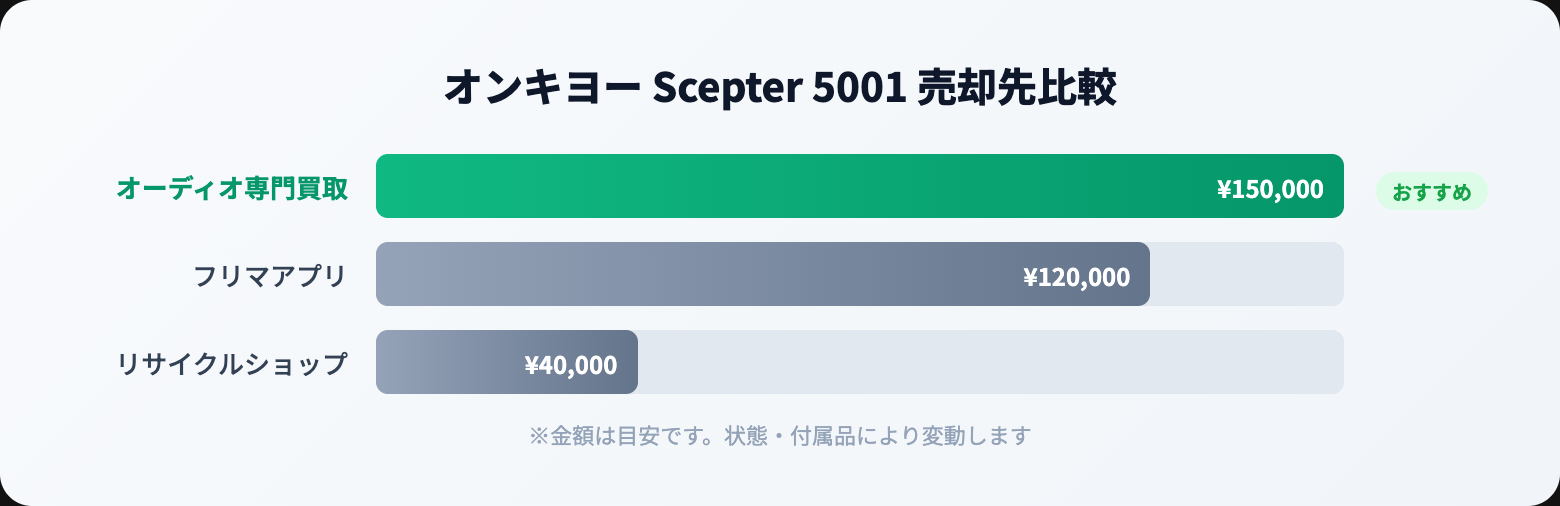Click the unfilled track of リサイクルショップ bar

[990, 362]
